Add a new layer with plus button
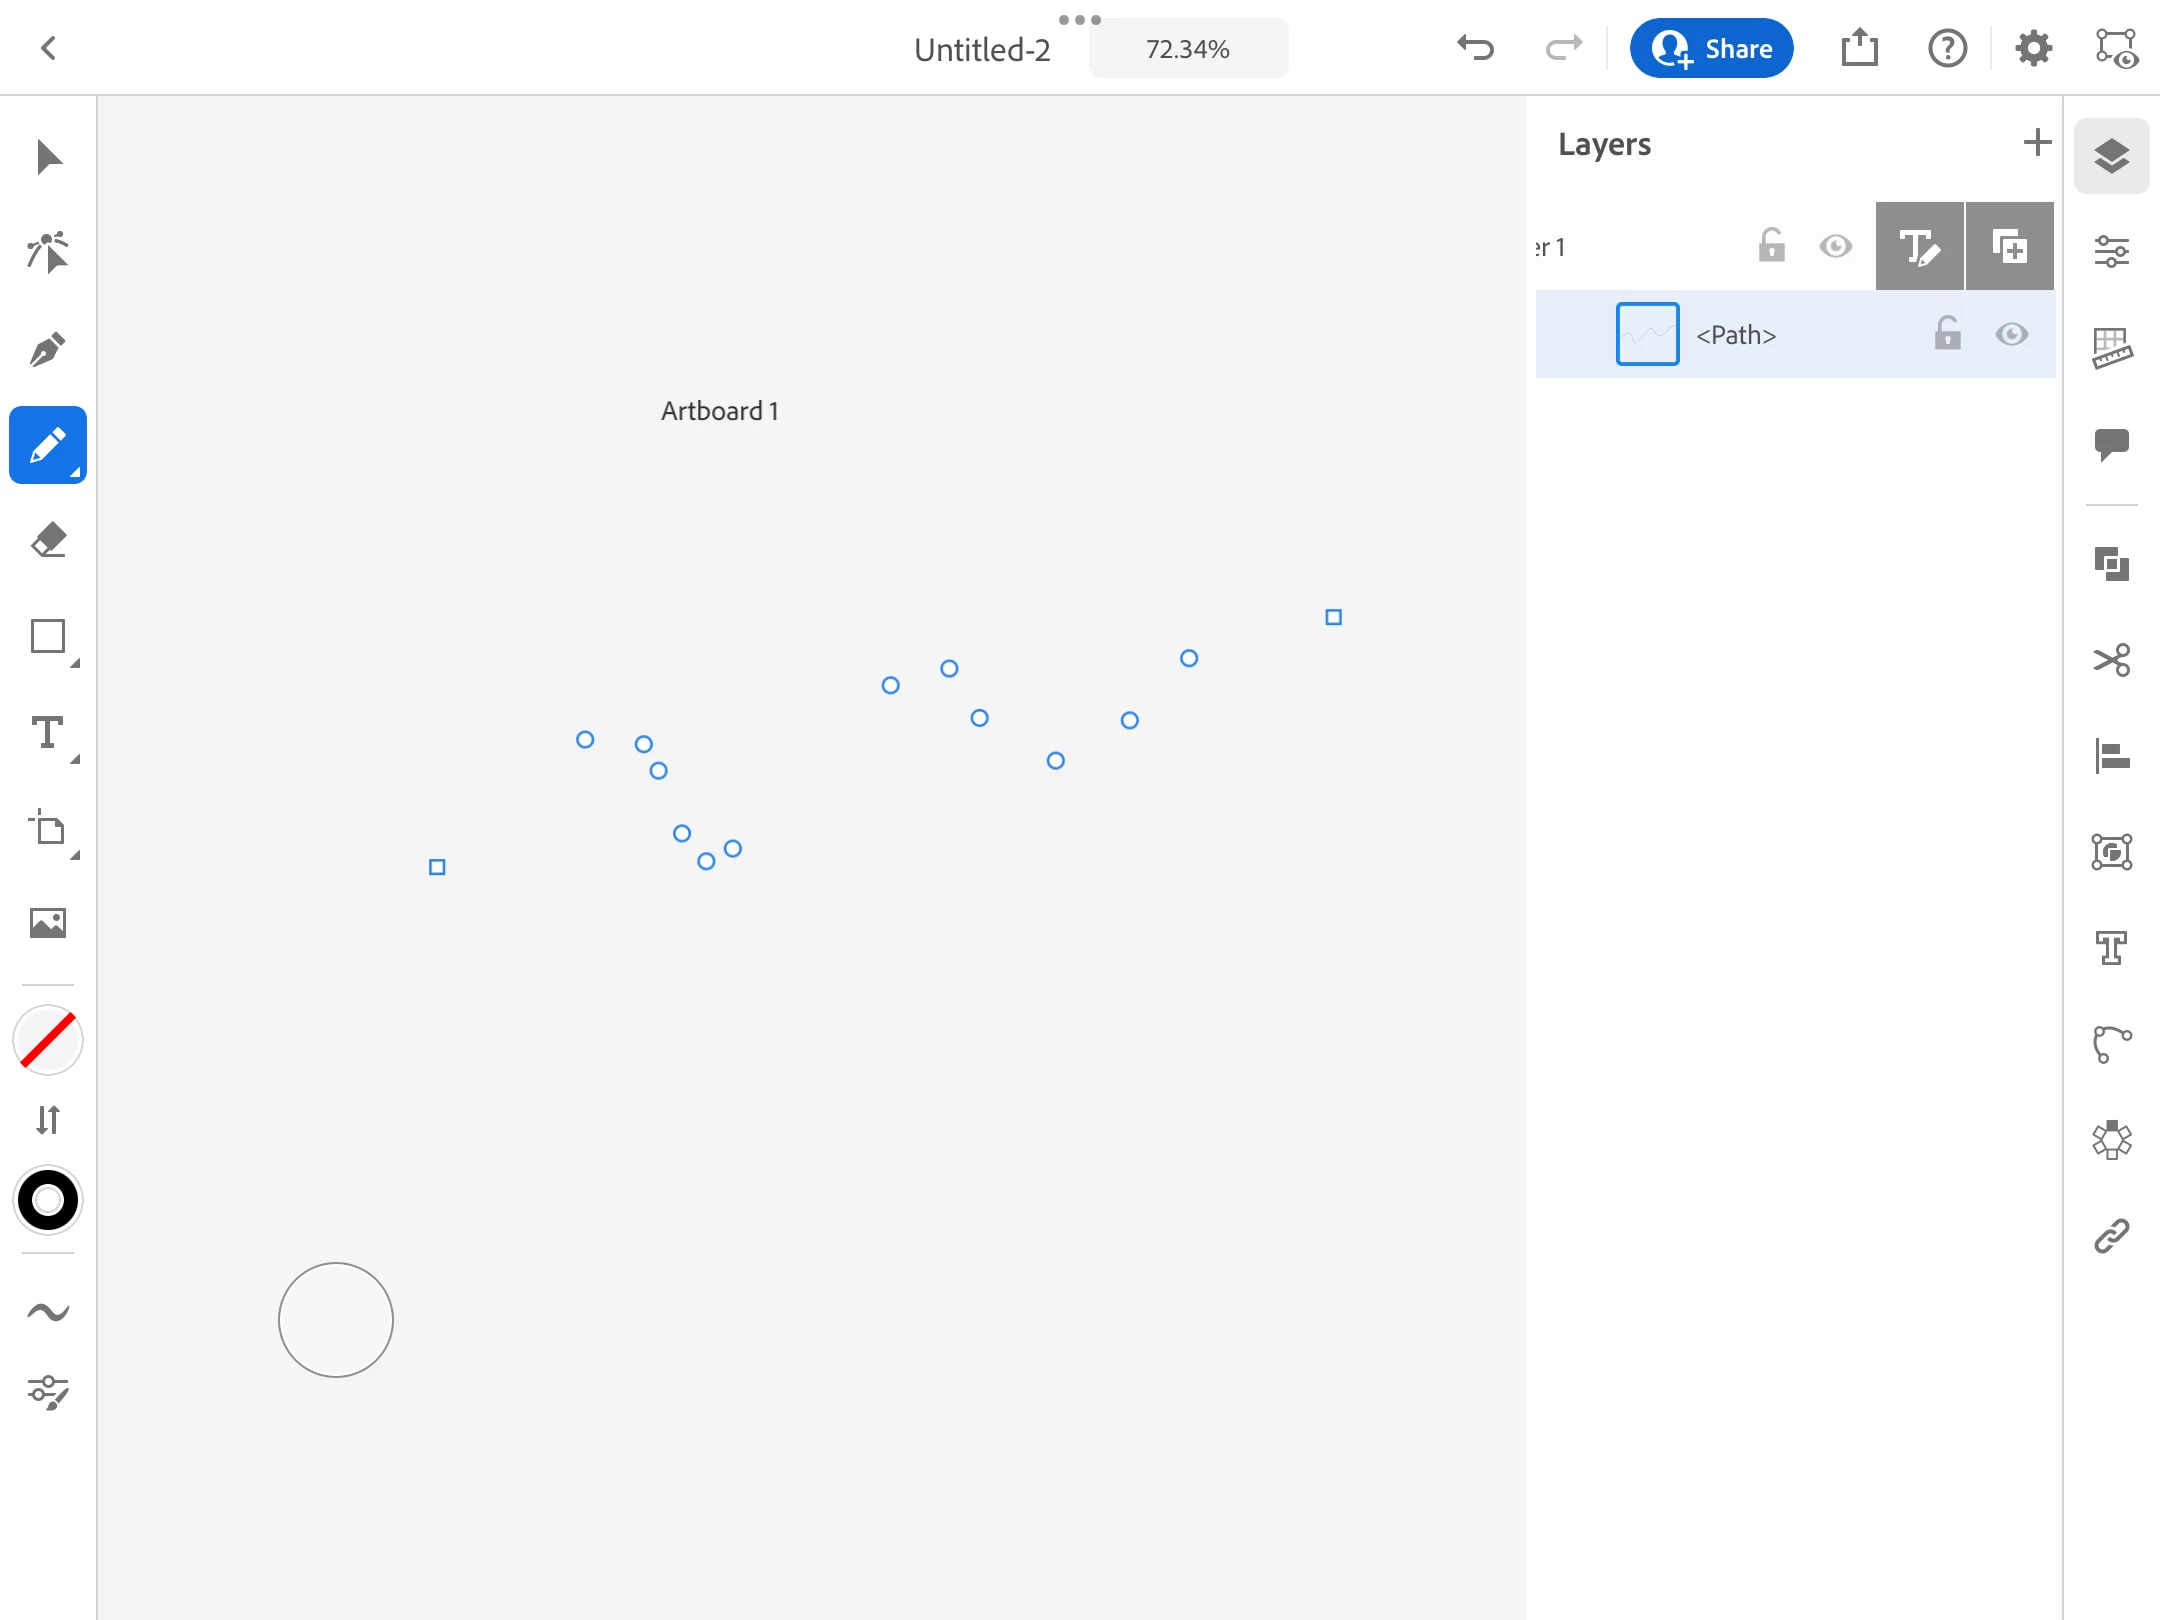 pyautogui.click(x=2036, y=143)
